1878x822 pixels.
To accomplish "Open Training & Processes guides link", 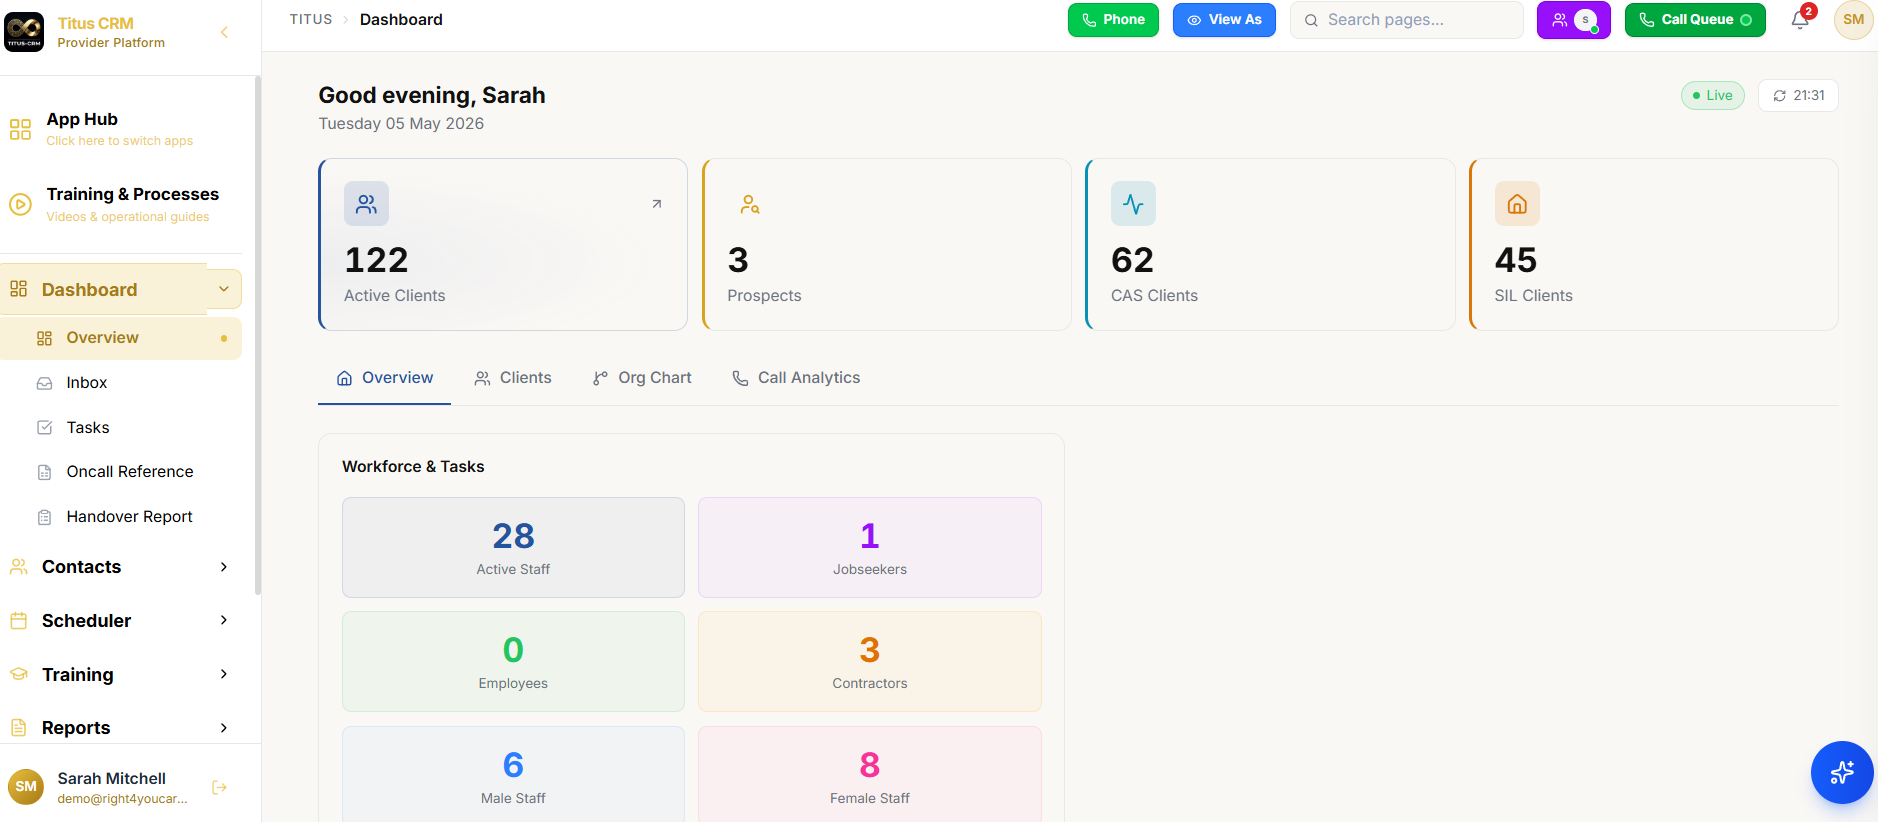I will click(x=128, y=217).
